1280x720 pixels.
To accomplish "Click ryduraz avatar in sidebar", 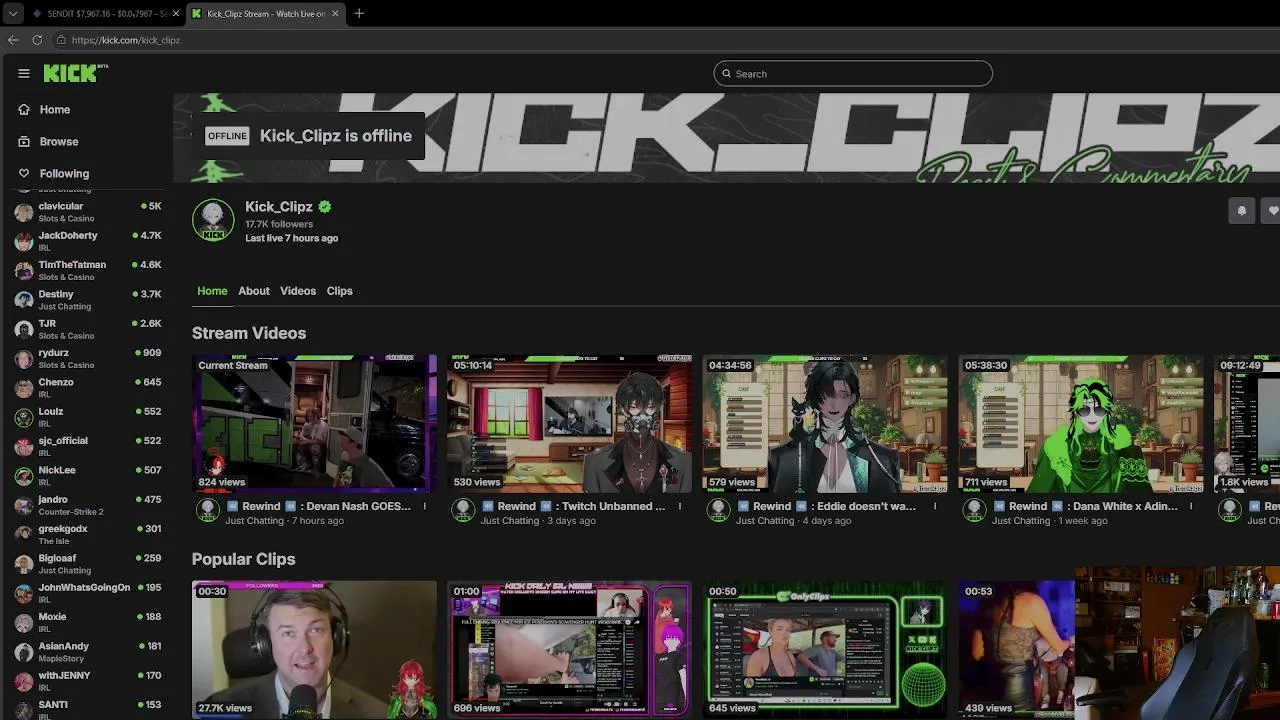I will 24,359.
